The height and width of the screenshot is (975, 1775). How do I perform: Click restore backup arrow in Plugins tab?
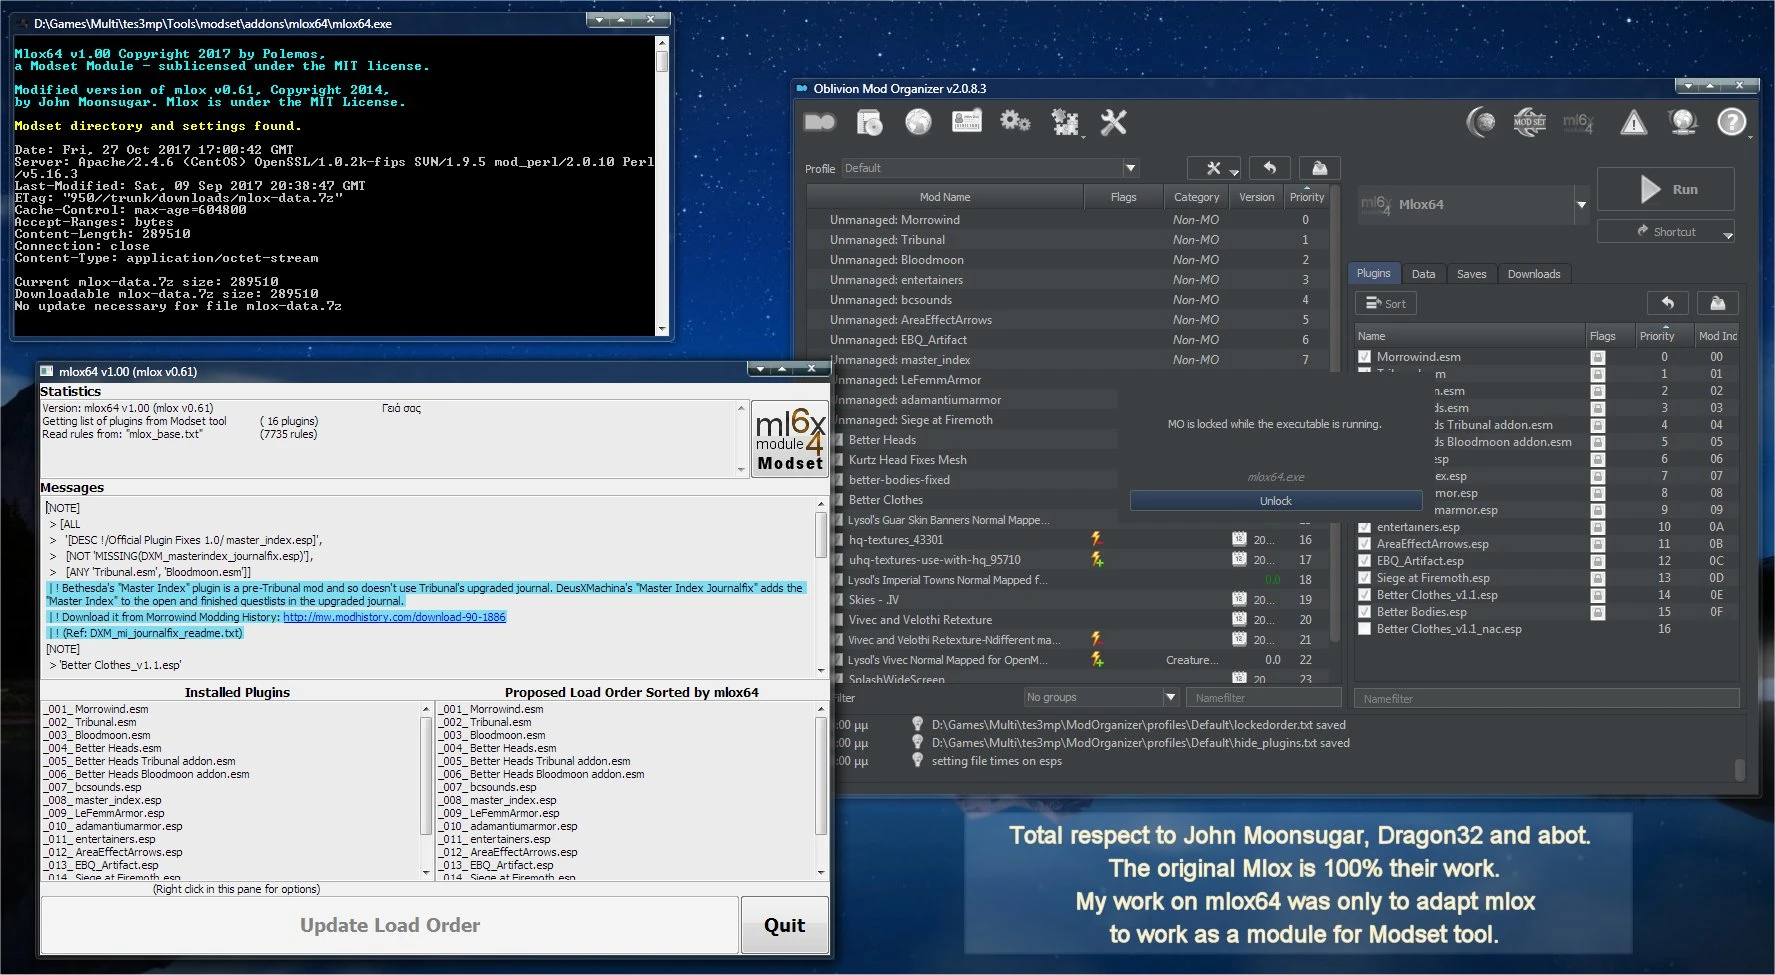tap(1668, 303)
